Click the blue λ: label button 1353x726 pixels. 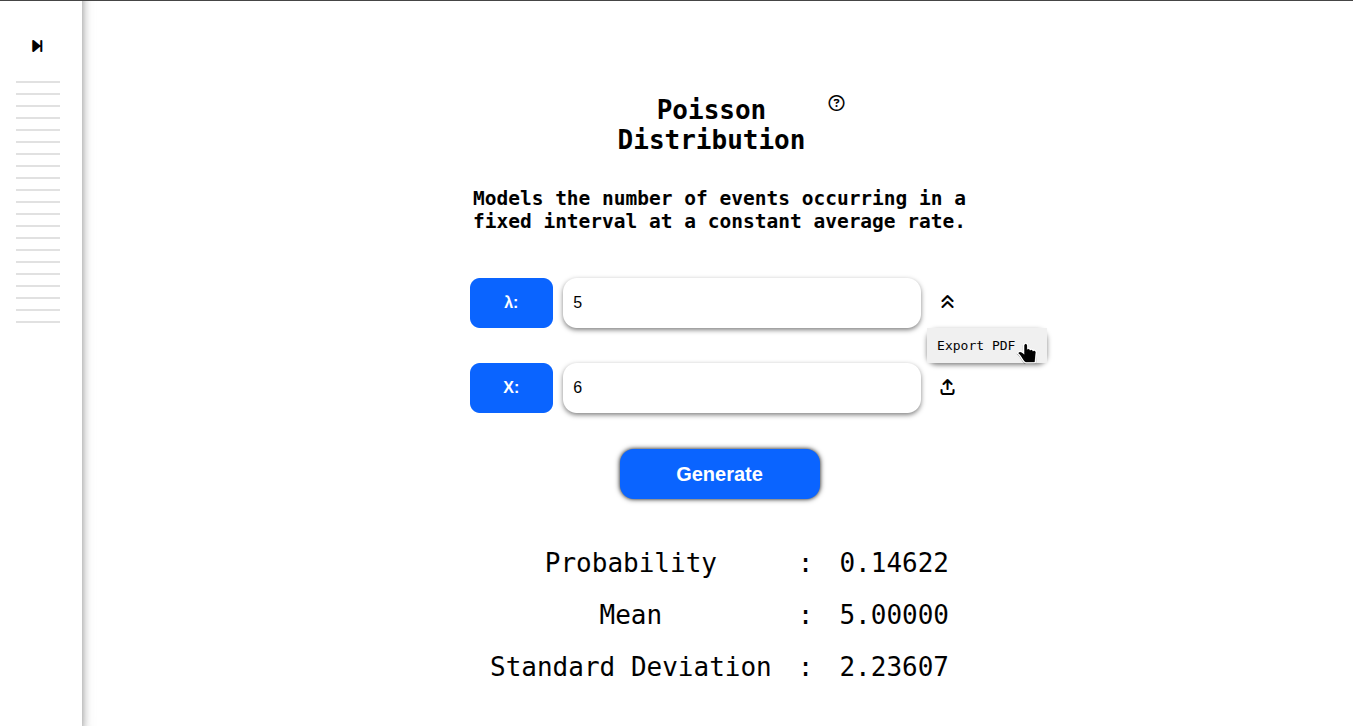click(x=511, y=303)
